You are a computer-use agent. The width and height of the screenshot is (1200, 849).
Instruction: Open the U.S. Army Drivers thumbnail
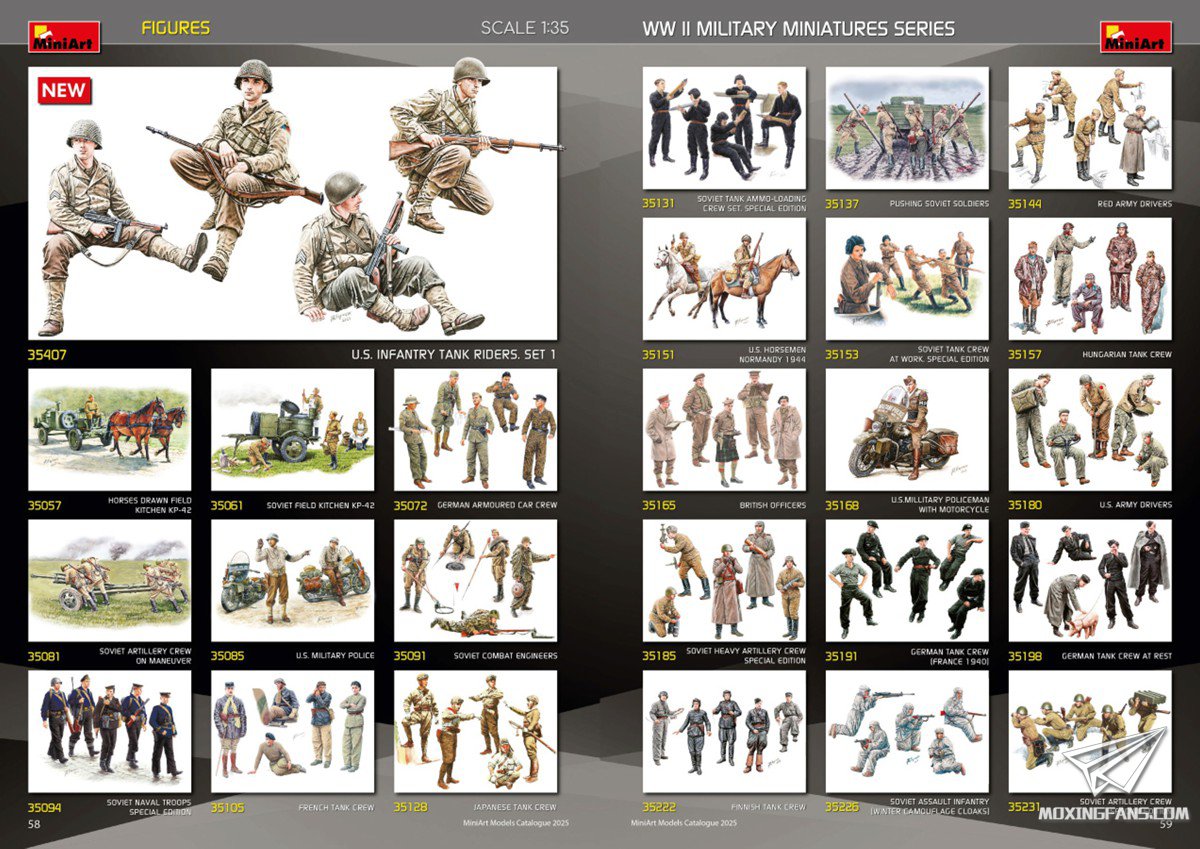[1090, 430]
